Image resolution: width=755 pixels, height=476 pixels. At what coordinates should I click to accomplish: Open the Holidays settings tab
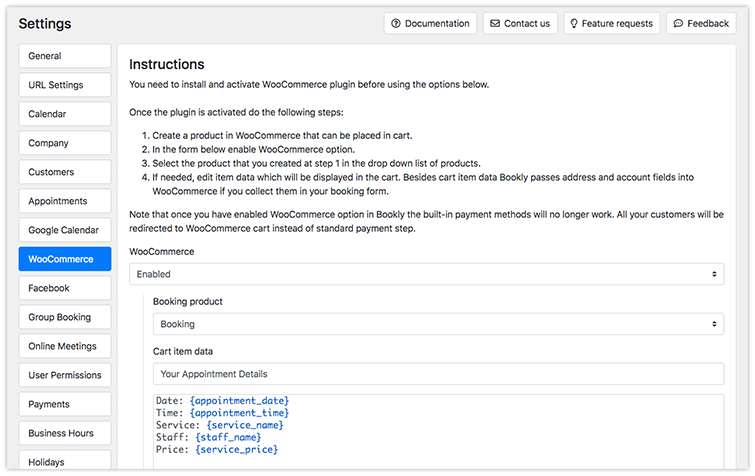pyautogui.click(x=65, y=460)
